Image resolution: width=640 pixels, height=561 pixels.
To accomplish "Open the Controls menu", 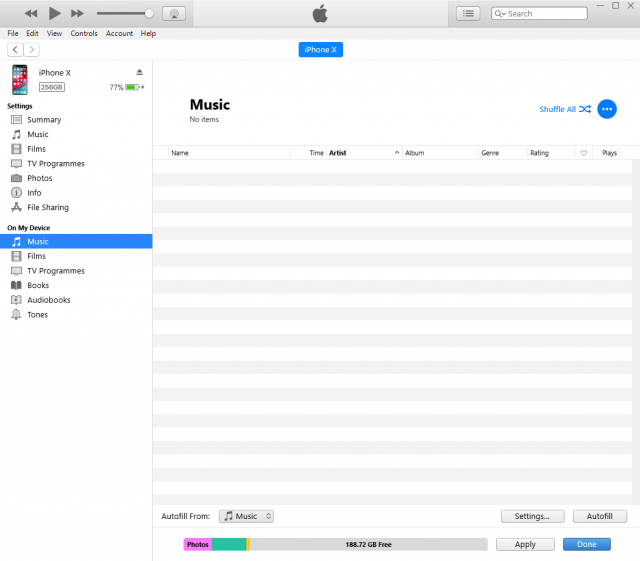I will point(84,33).
